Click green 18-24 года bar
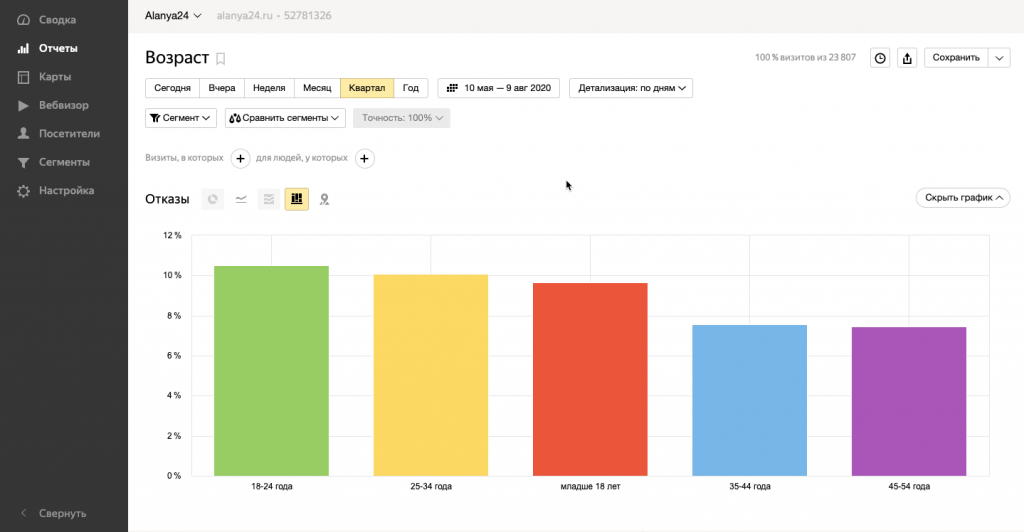This screenshot has height=532, width=1024. coord(272,371)
